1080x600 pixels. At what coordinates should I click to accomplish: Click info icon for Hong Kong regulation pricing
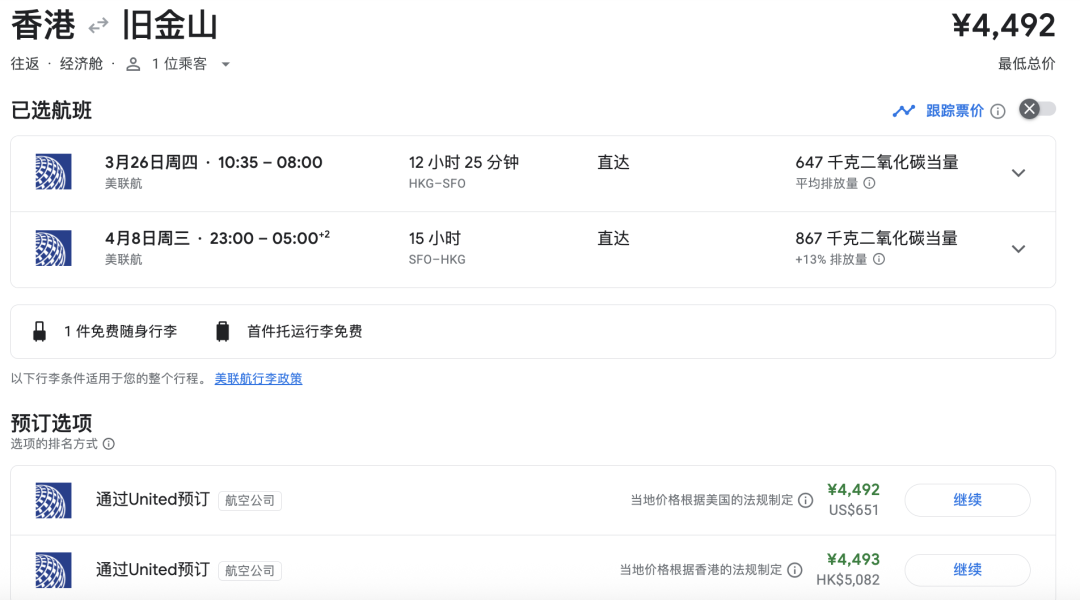pyautogui.click(x=794, y=570)
